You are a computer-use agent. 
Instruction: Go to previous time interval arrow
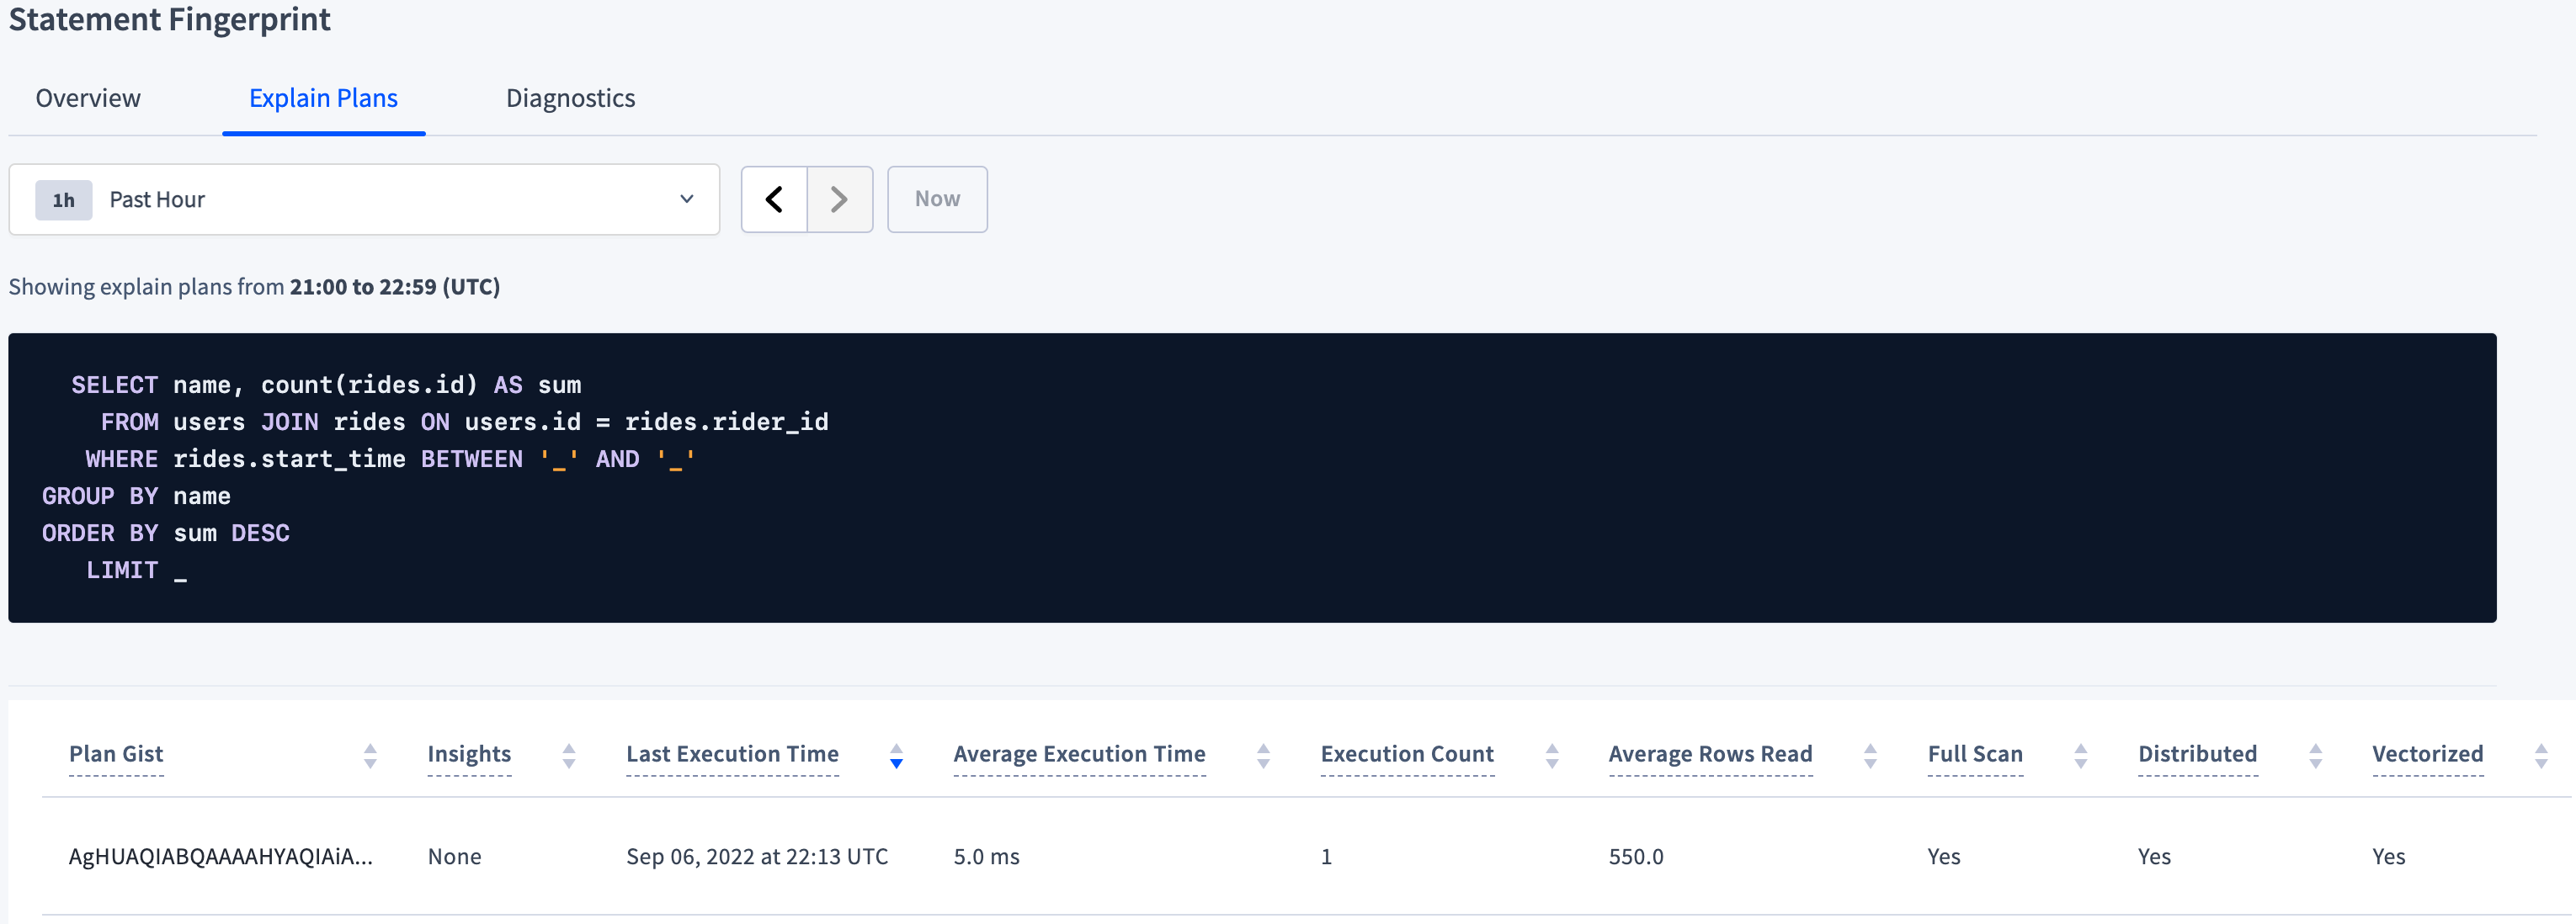[x=774, y=199]
